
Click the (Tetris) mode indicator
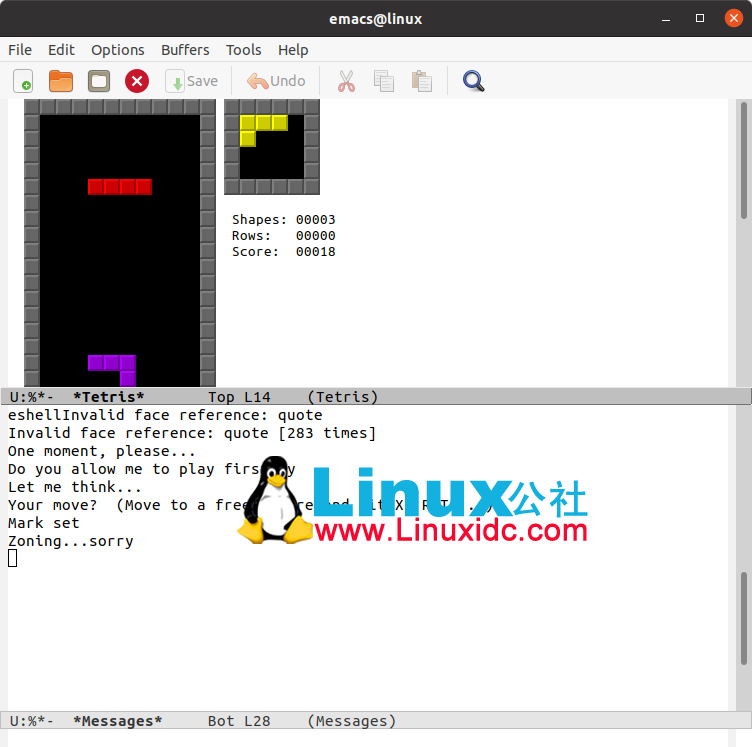(342, 397)
